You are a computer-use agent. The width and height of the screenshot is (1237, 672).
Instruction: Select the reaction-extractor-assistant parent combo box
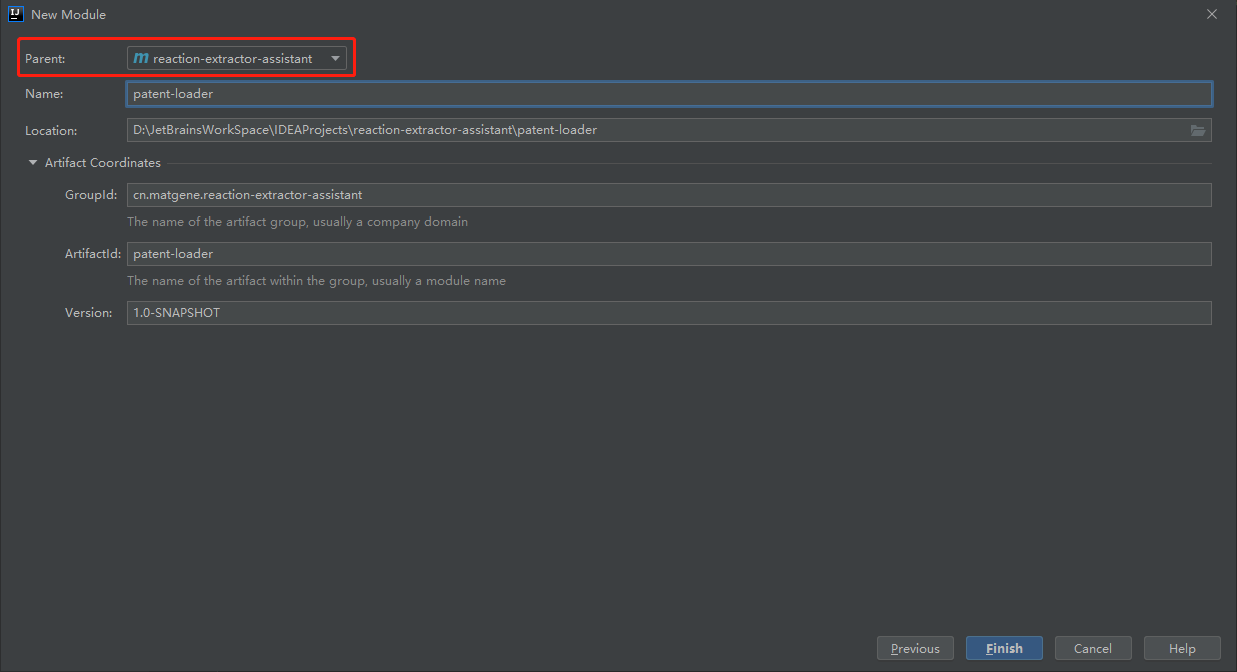[x=232, y=59]
